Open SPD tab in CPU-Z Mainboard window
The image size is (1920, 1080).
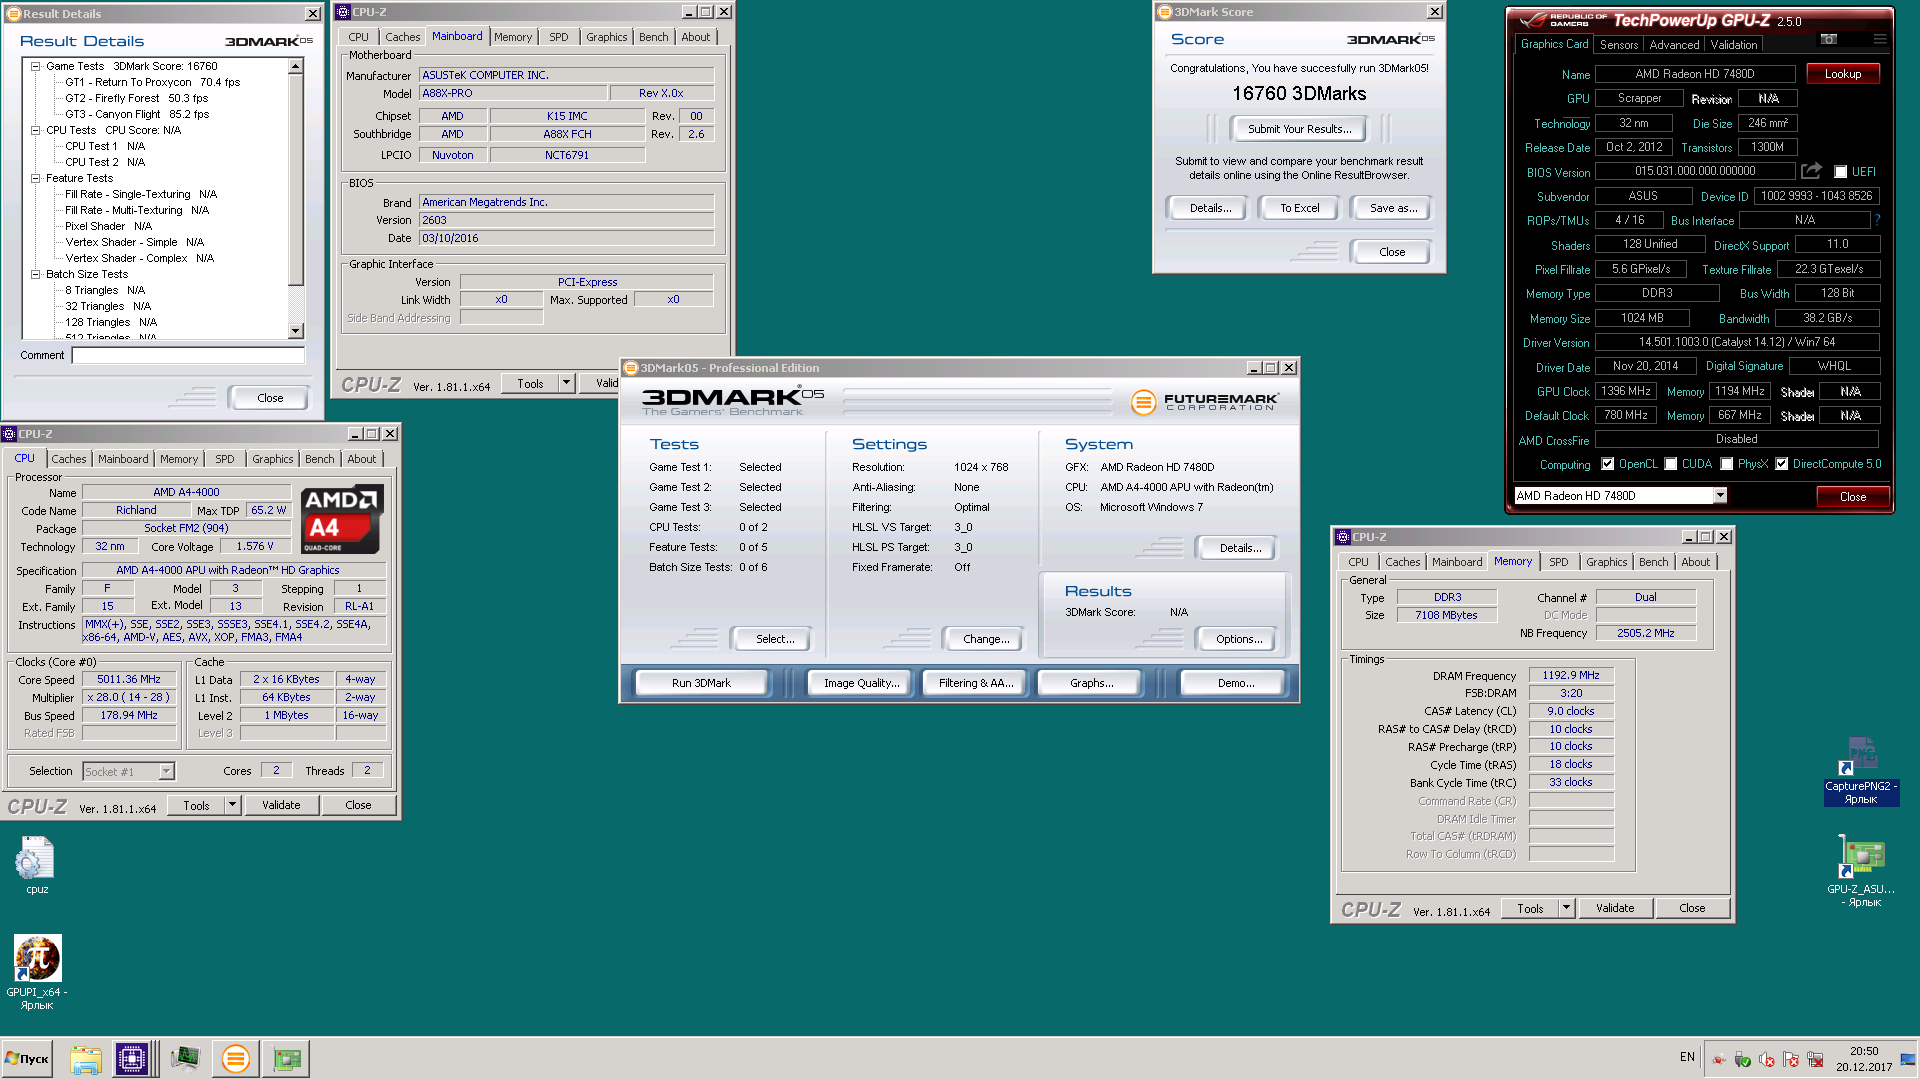tap(559, 37)
